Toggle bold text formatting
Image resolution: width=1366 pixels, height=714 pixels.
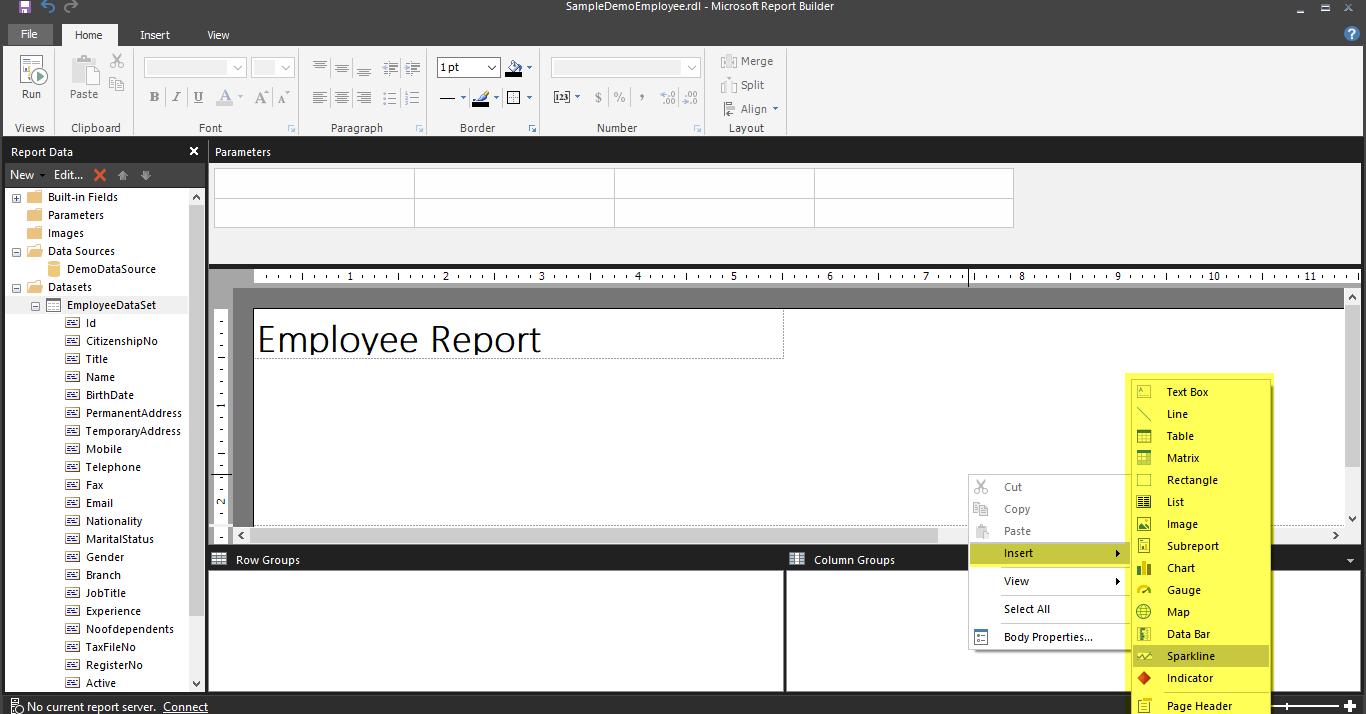tap(154, 97)
